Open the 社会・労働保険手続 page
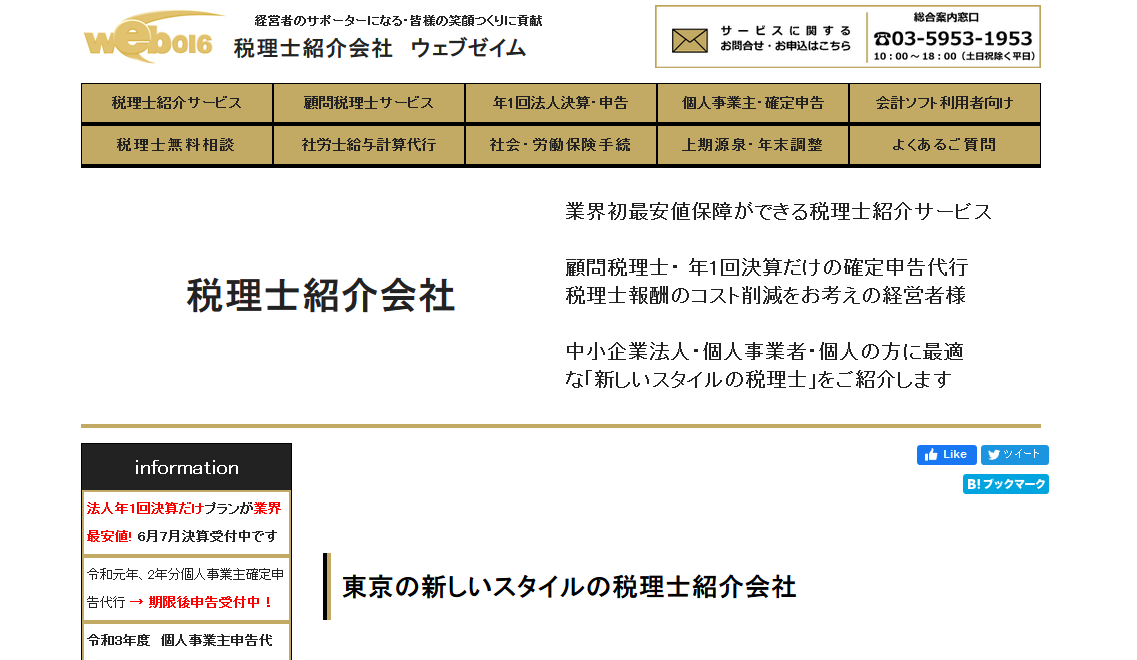Image resolution: width=1137 pixels, height=660 pixels. click(560, 145)
